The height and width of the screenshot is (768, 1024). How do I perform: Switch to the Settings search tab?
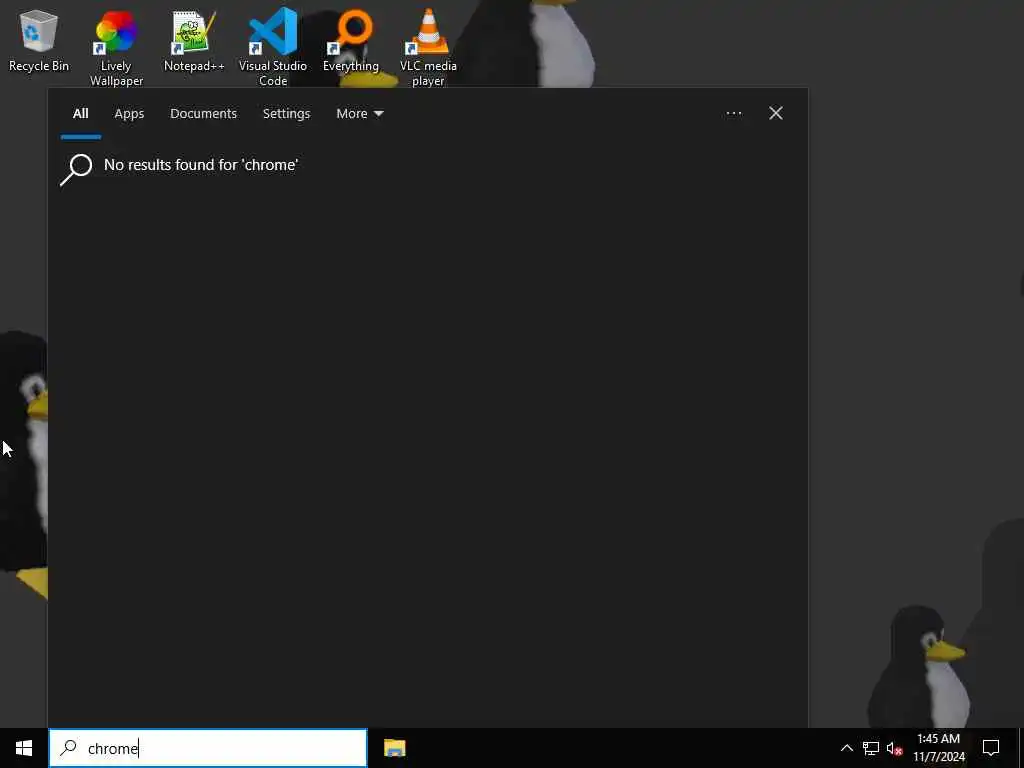tap(286, 114)
